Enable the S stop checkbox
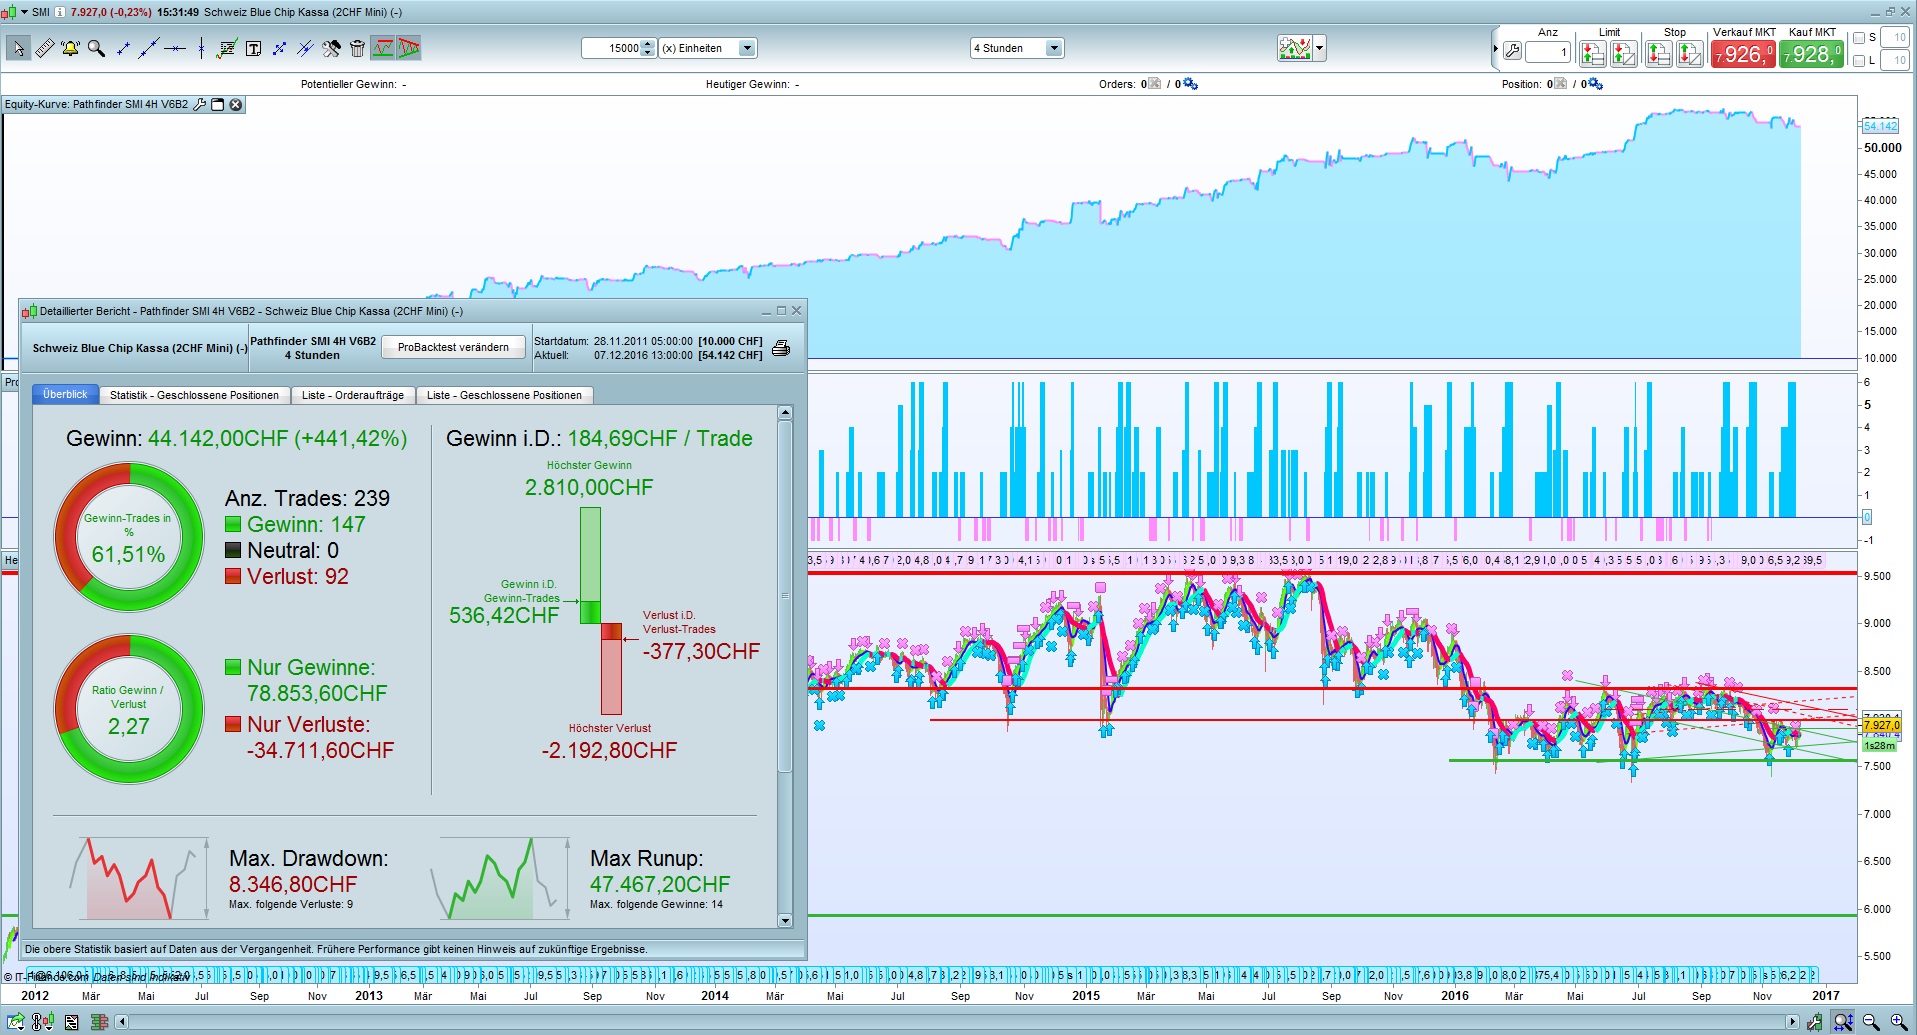Image resolution: width=1917 pixels, height=1035 pixels. 1859,38
